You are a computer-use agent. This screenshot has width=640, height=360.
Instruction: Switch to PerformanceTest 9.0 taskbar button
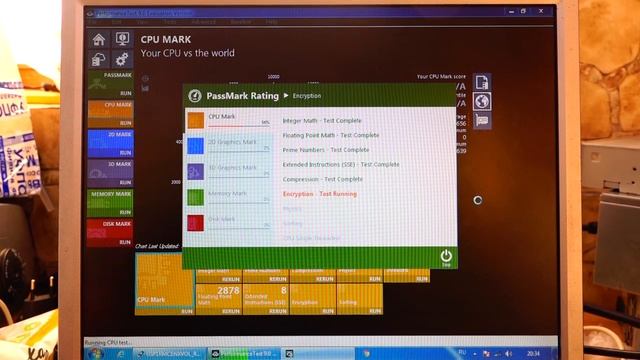245,353
